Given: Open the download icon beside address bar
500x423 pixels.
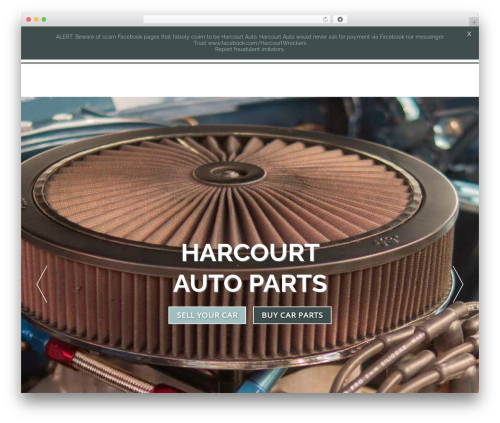Looking at the screenshot, I should click(x=340, y=20).
